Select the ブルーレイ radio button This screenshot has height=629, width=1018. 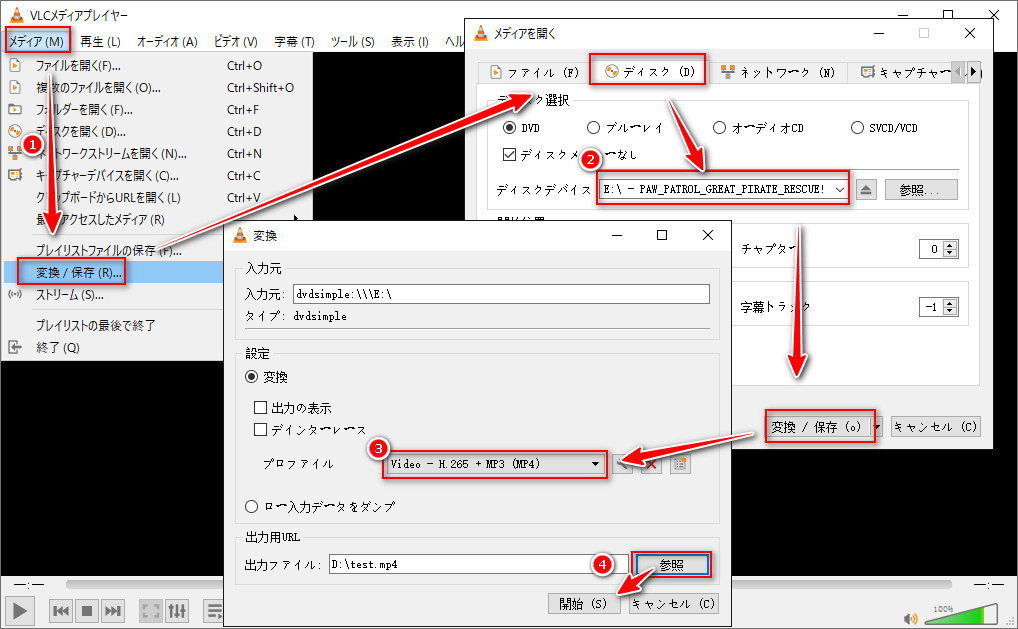594,128
